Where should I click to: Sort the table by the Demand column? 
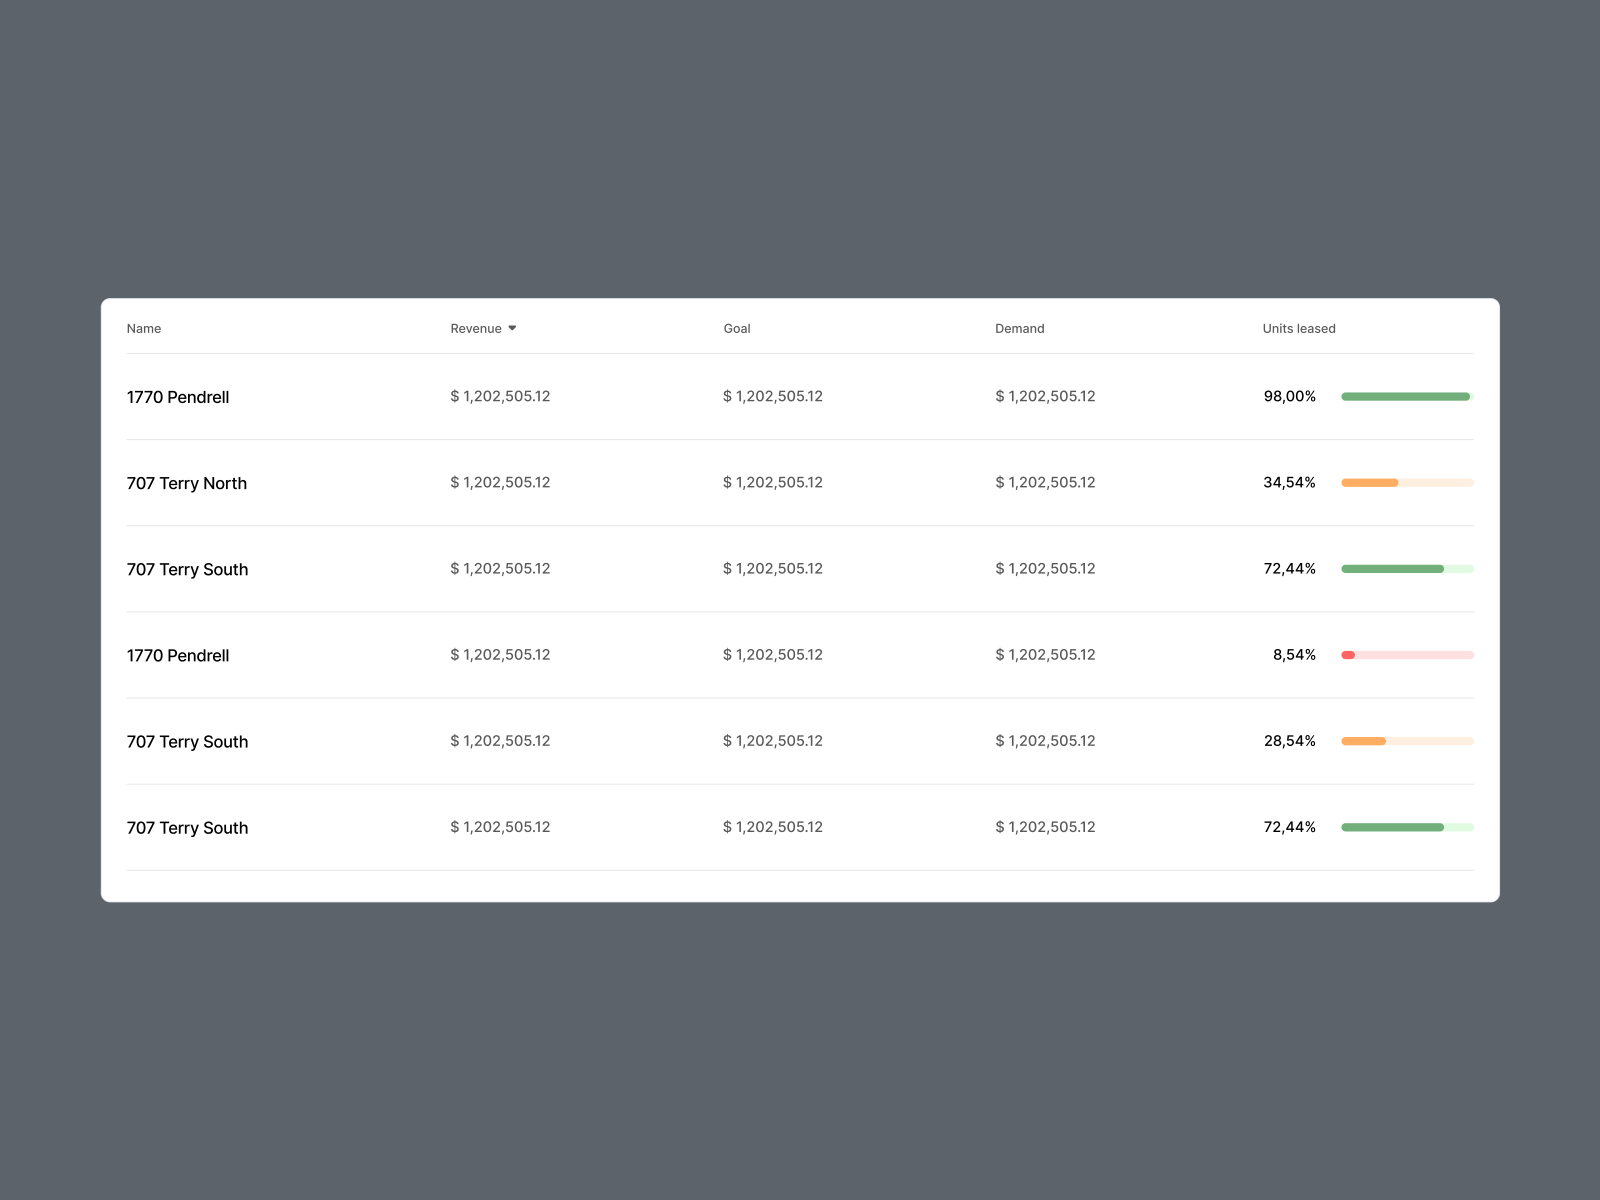[1019, 328]
